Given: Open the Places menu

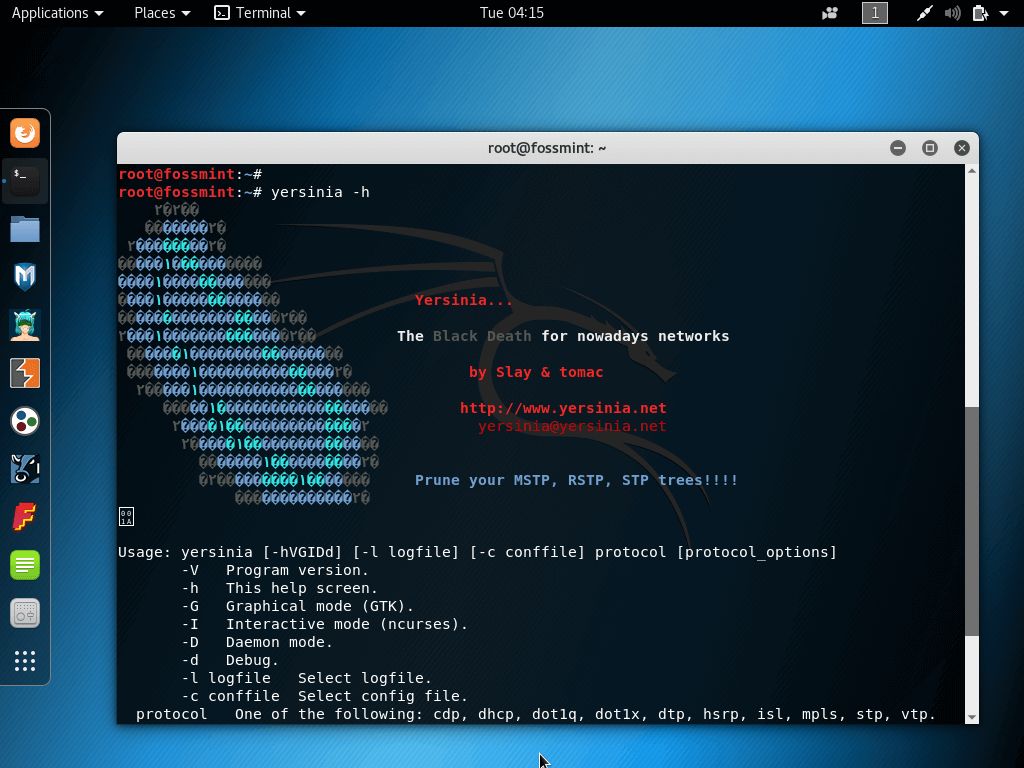Looking at the screenshot, I should click(x=162, y=13).
